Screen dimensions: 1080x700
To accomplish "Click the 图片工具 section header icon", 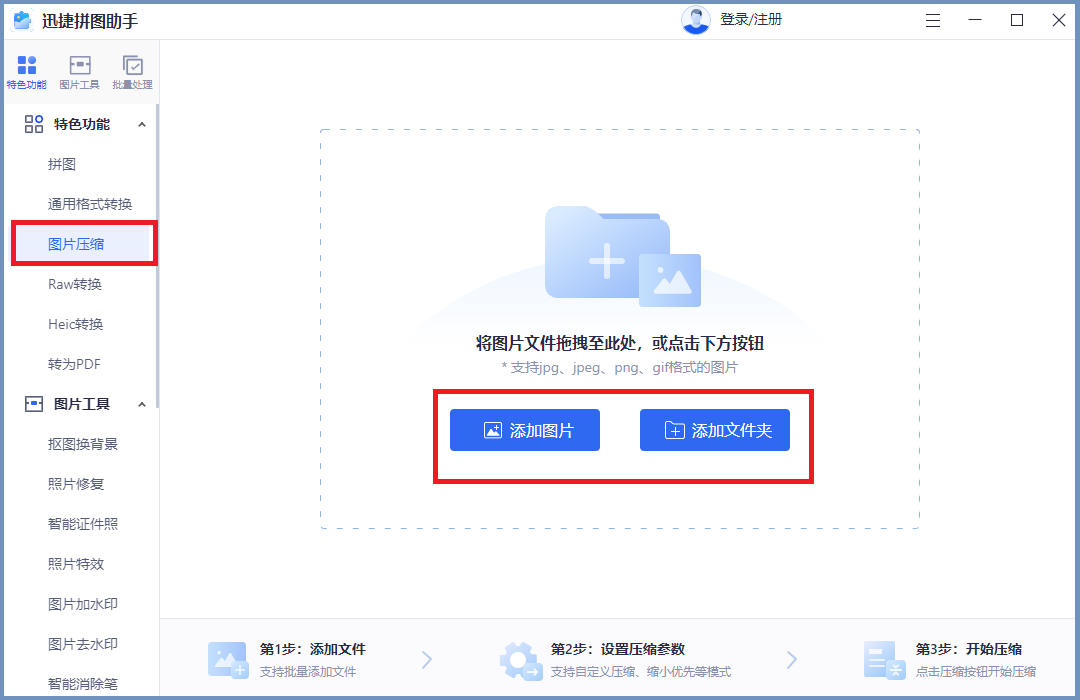I will point(34,404).
